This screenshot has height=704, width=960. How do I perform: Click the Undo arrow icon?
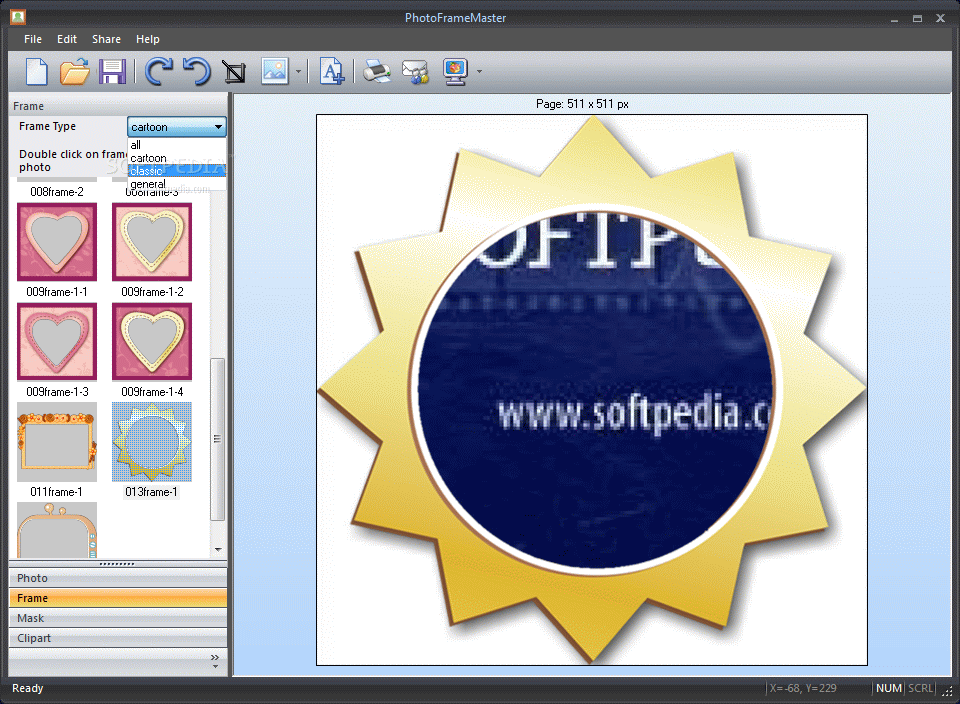pyautogui.click(x=197, y=71)
